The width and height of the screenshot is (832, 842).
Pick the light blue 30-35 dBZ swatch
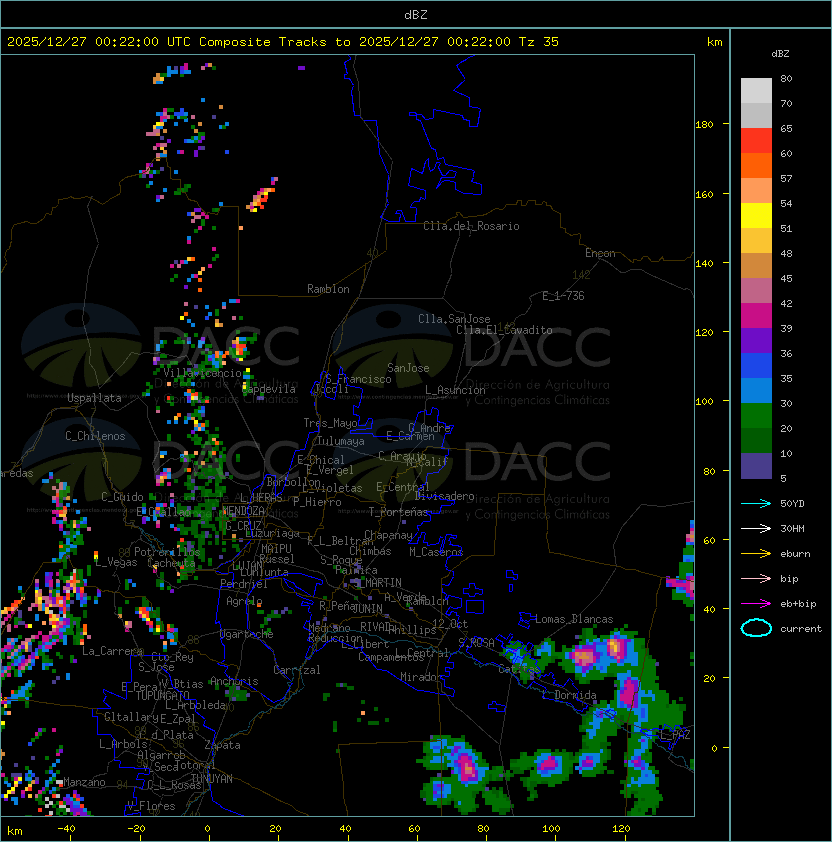coord(756,391)
